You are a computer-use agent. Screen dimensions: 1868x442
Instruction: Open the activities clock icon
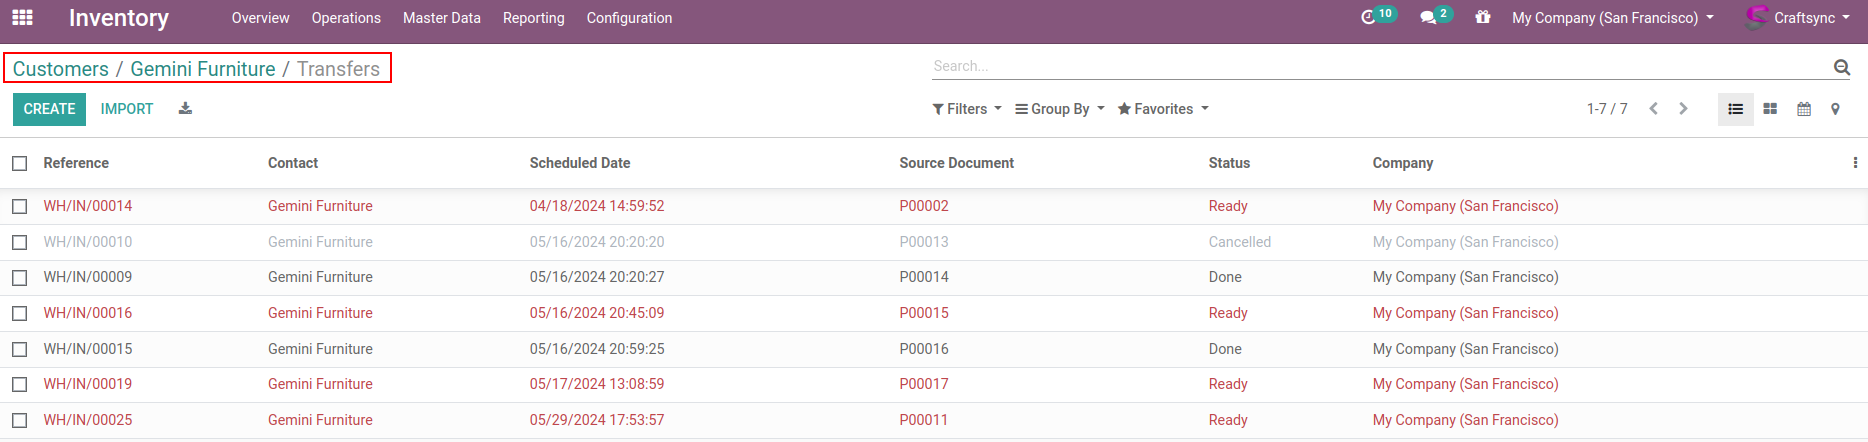tap(1369, 18)
